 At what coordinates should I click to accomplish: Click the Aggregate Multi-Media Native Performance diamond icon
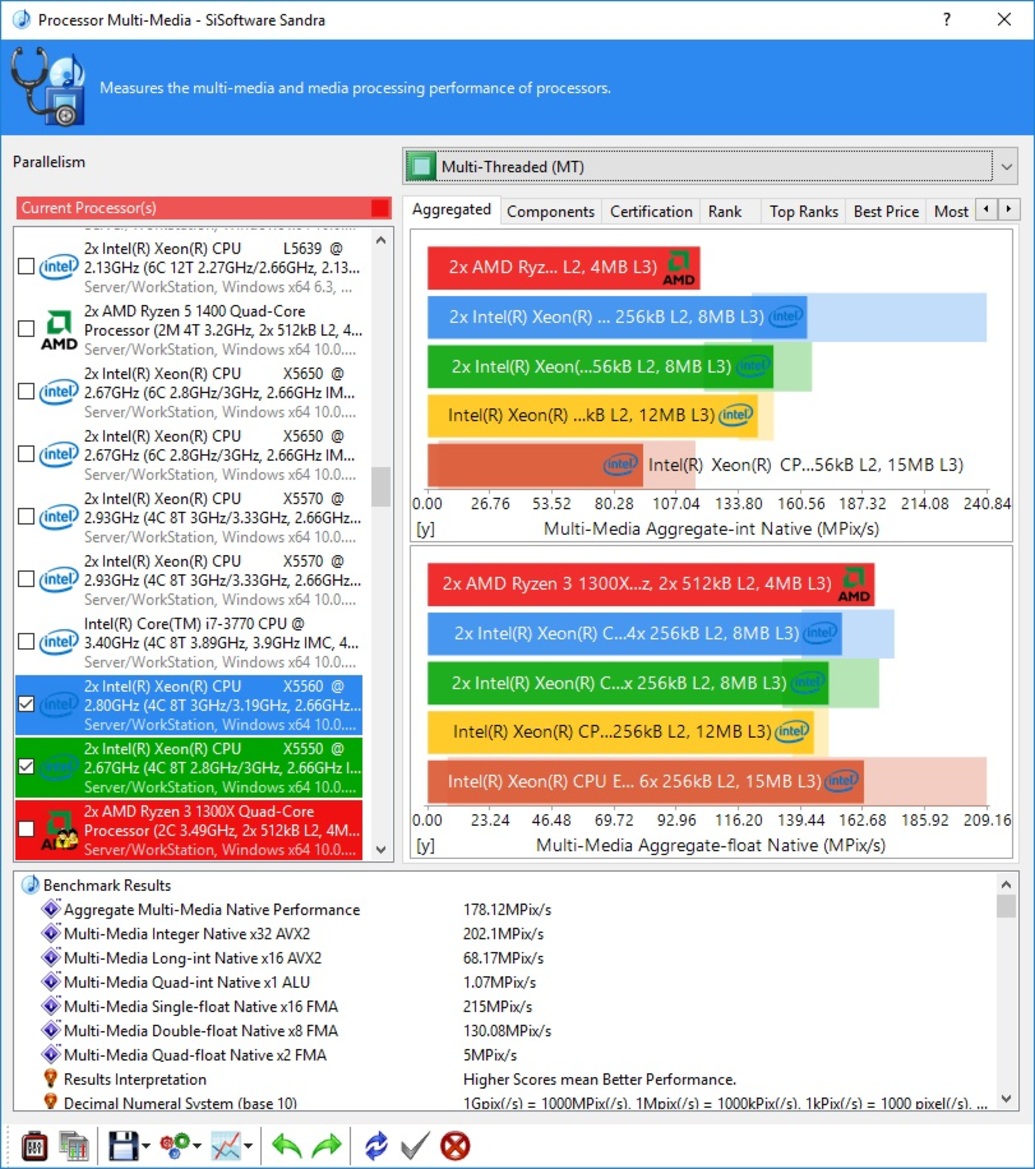point(51,909)
